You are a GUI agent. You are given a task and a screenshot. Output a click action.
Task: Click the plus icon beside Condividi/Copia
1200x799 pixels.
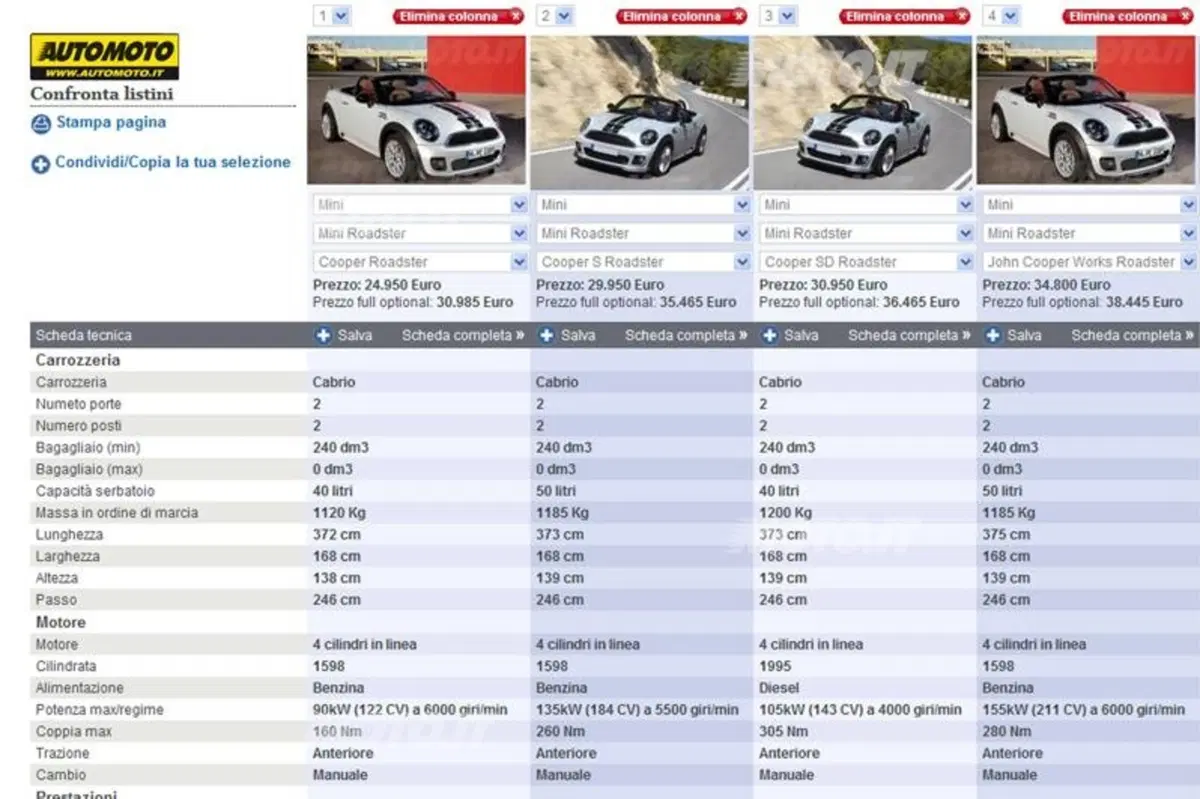click(41, 164)
